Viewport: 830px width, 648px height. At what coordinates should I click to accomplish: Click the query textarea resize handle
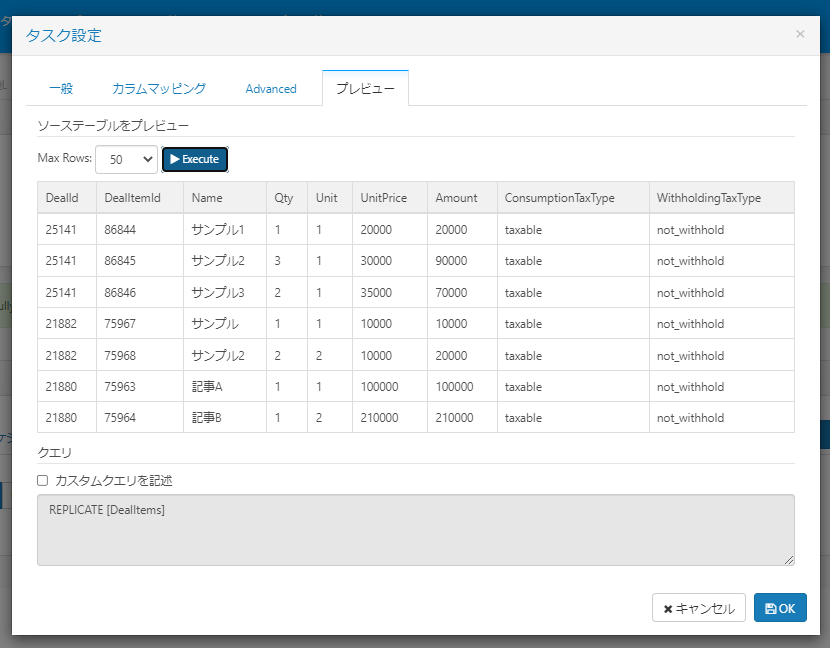click(789, 560)
